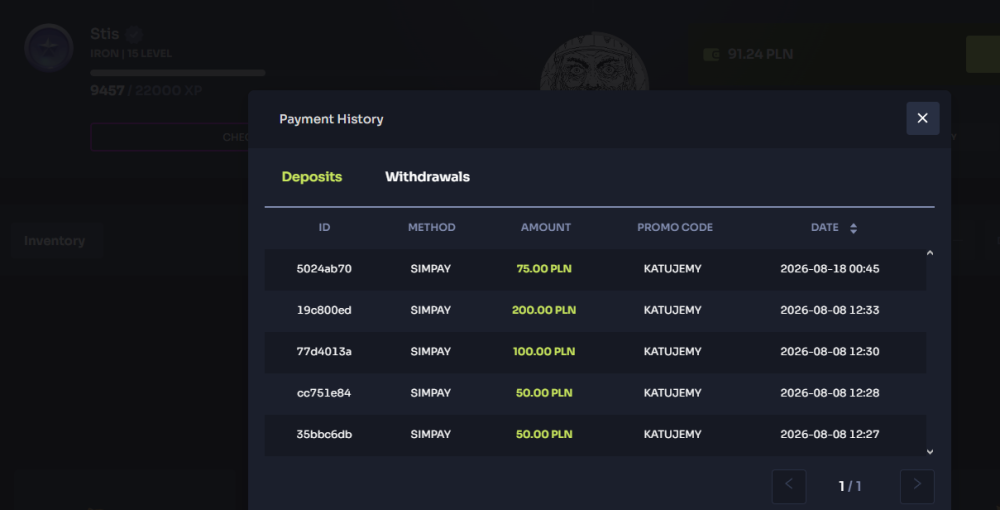Click the PROMO CODE column header

click(675, 228)
